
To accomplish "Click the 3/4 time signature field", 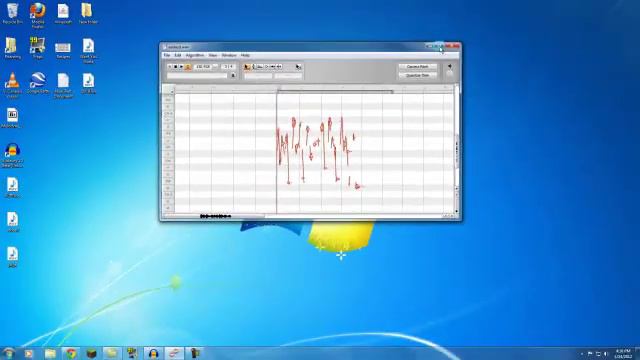I will (x=228, y=67).
